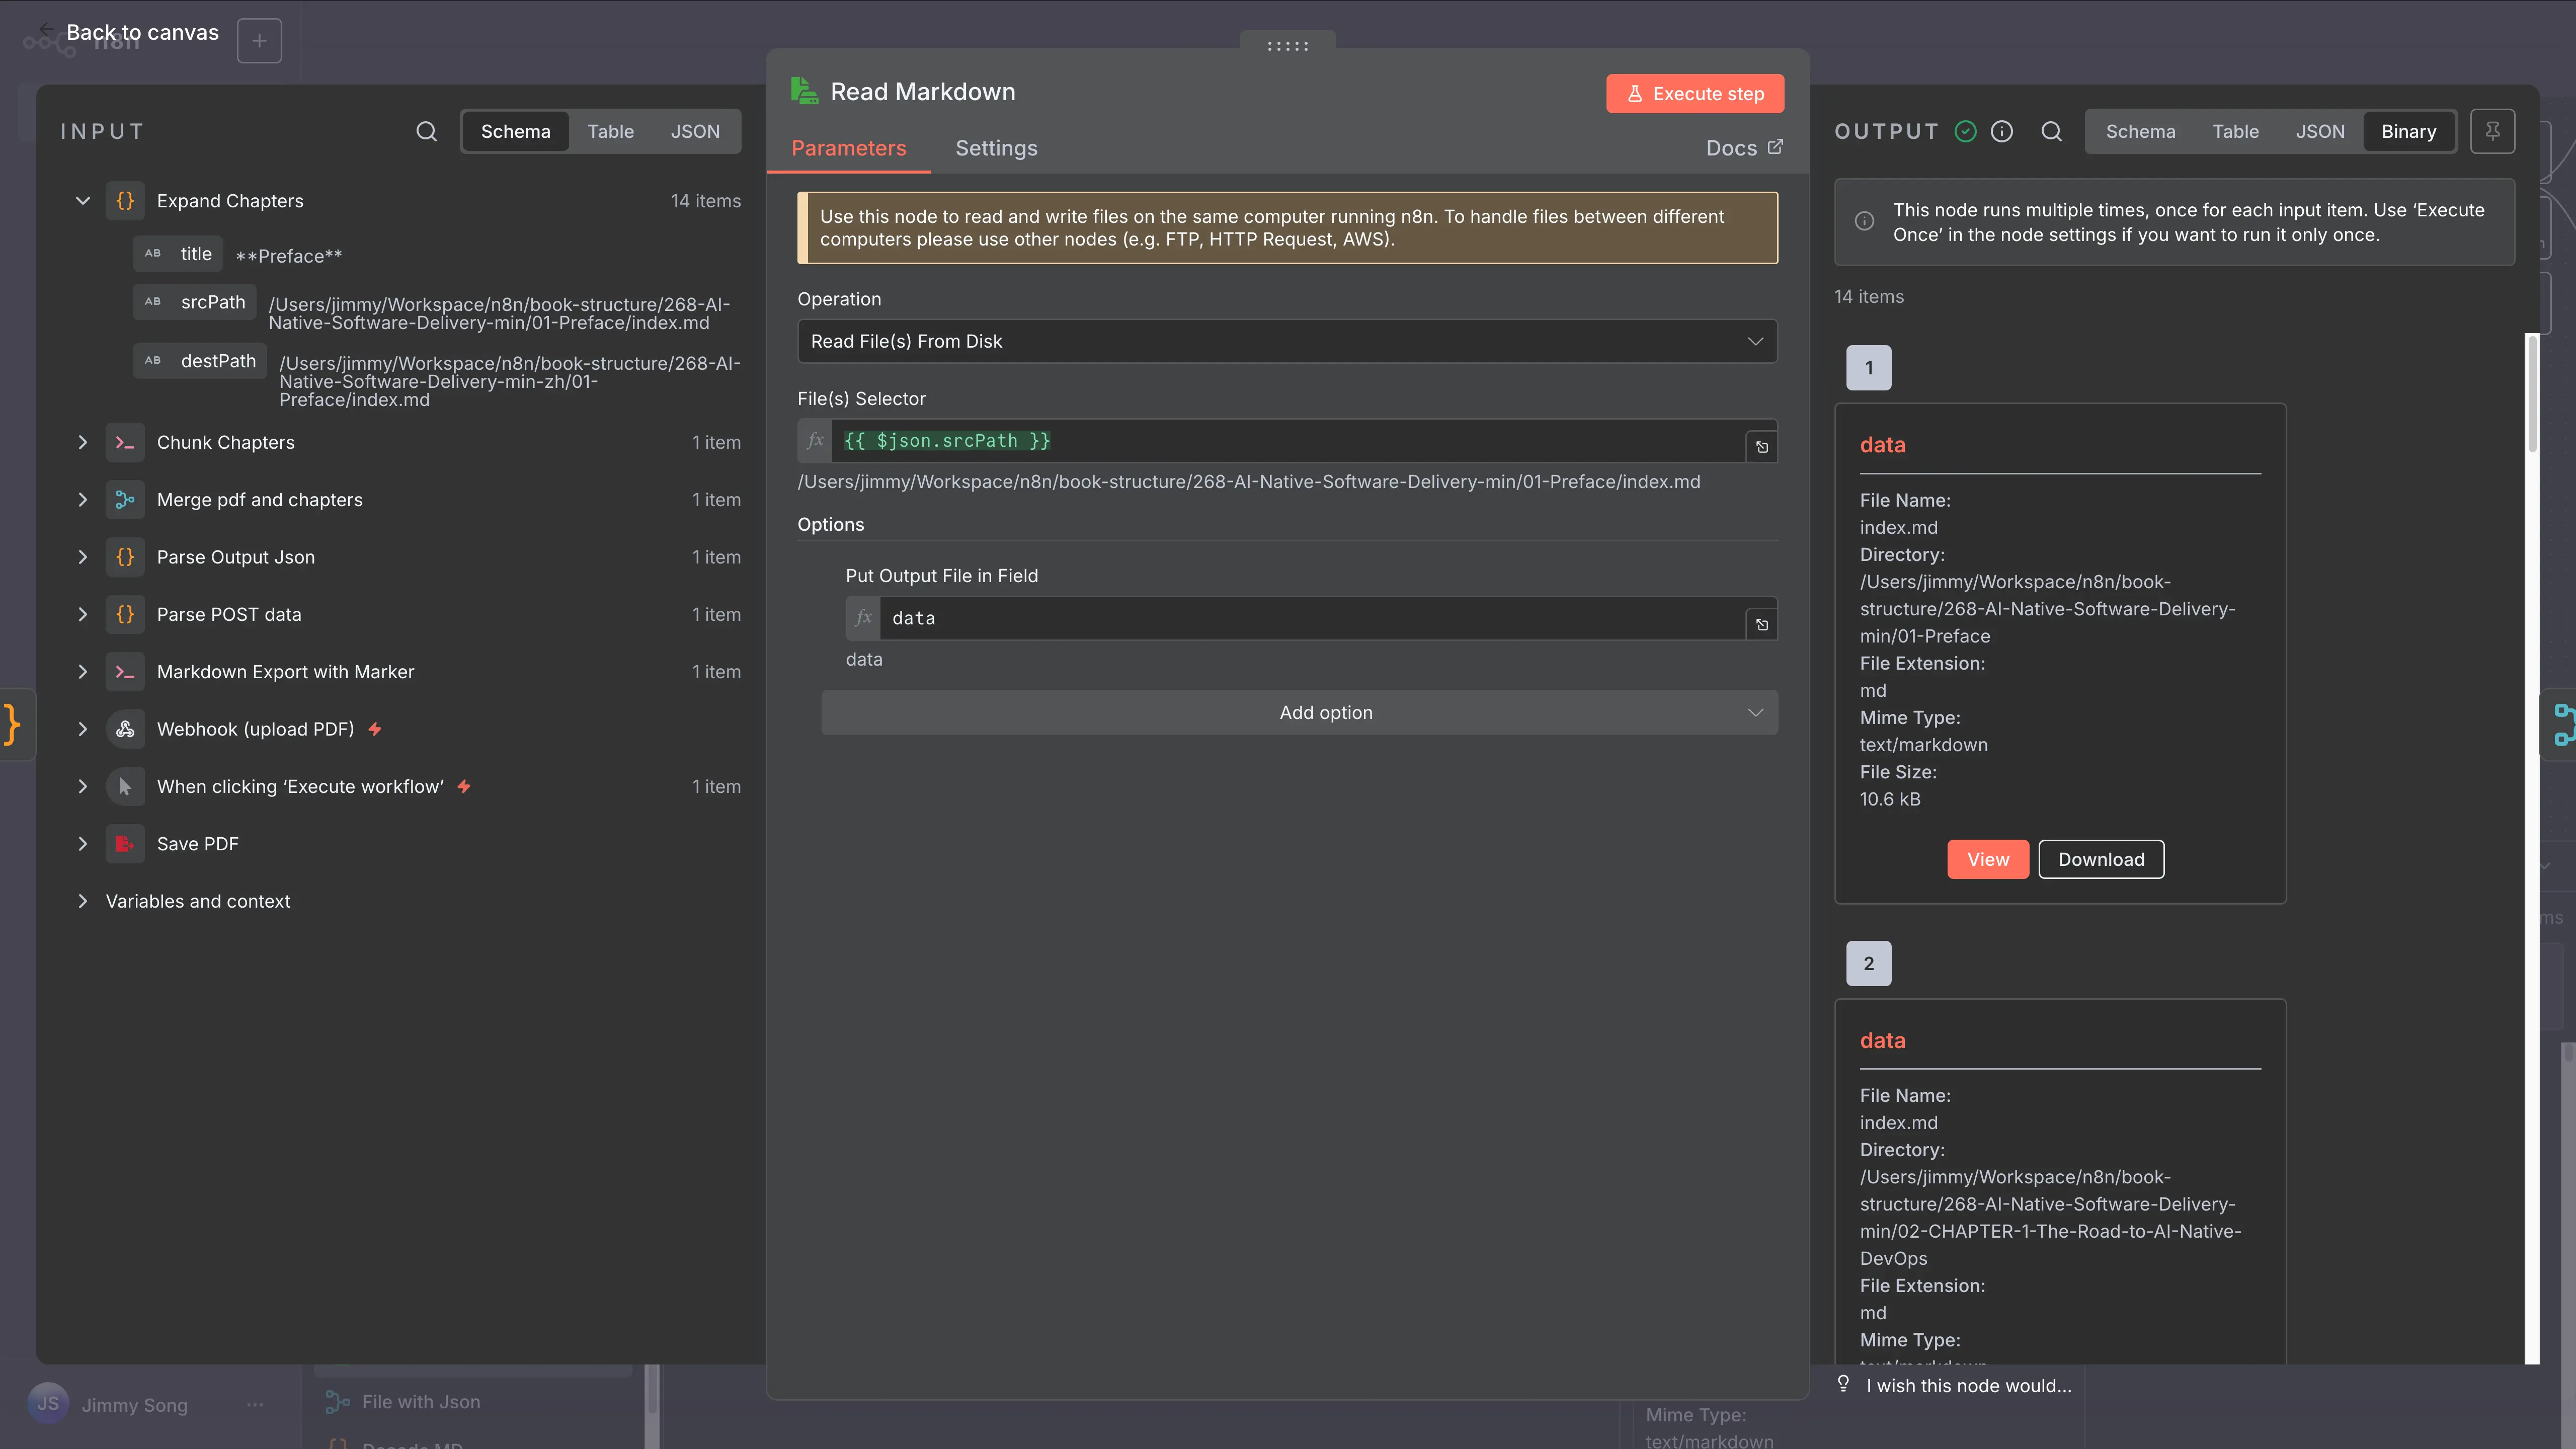Switch output view to Table
The width and height of the screenshot is (2576, 1449).
(2235, 131)
